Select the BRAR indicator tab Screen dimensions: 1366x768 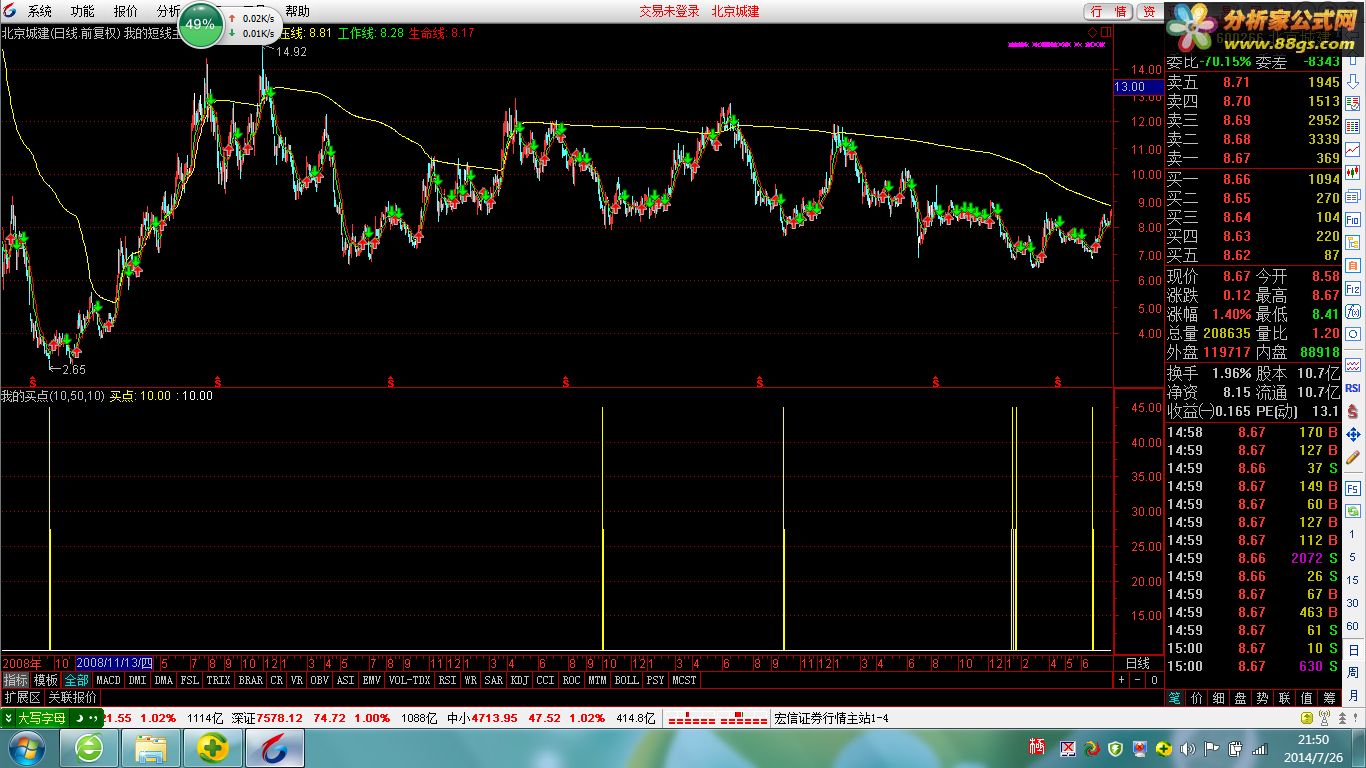pos(250,680)
